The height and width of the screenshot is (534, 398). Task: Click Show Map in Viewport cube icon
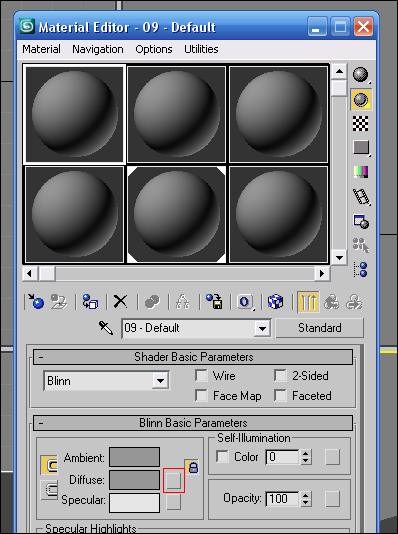275,301
